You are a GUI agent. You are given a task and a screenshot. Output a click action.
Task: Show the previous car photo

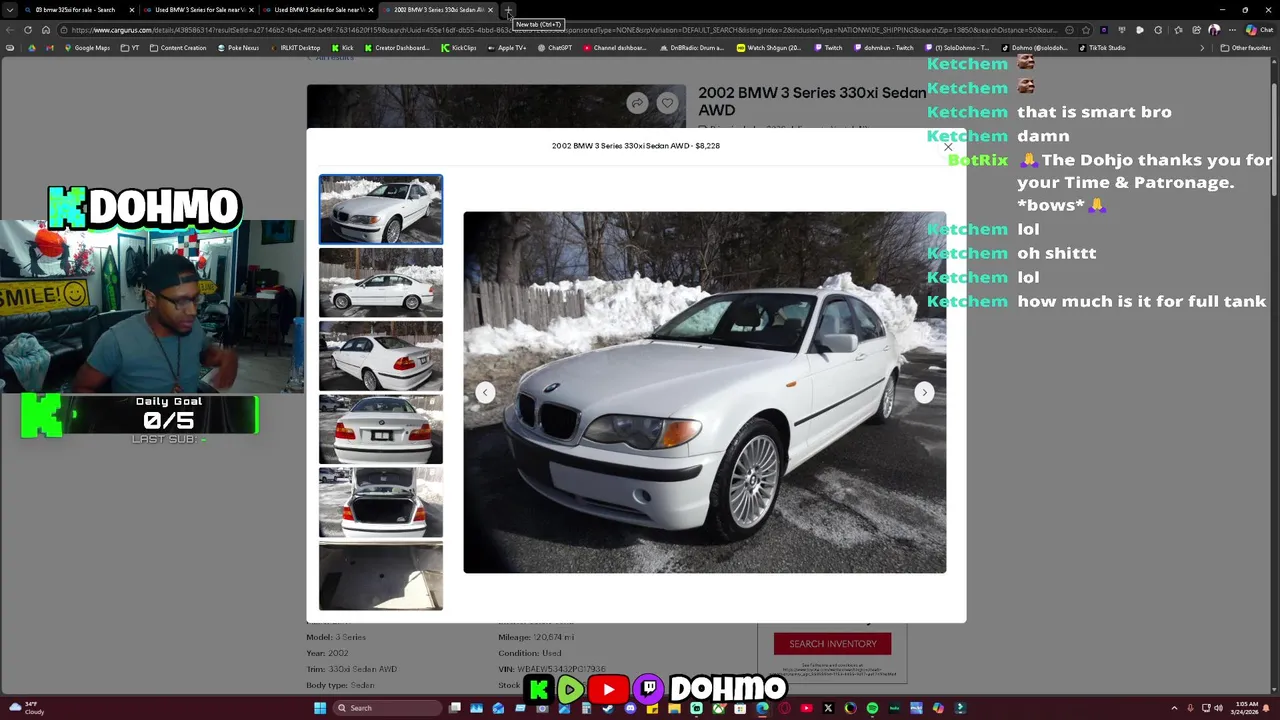coord(485,392)
